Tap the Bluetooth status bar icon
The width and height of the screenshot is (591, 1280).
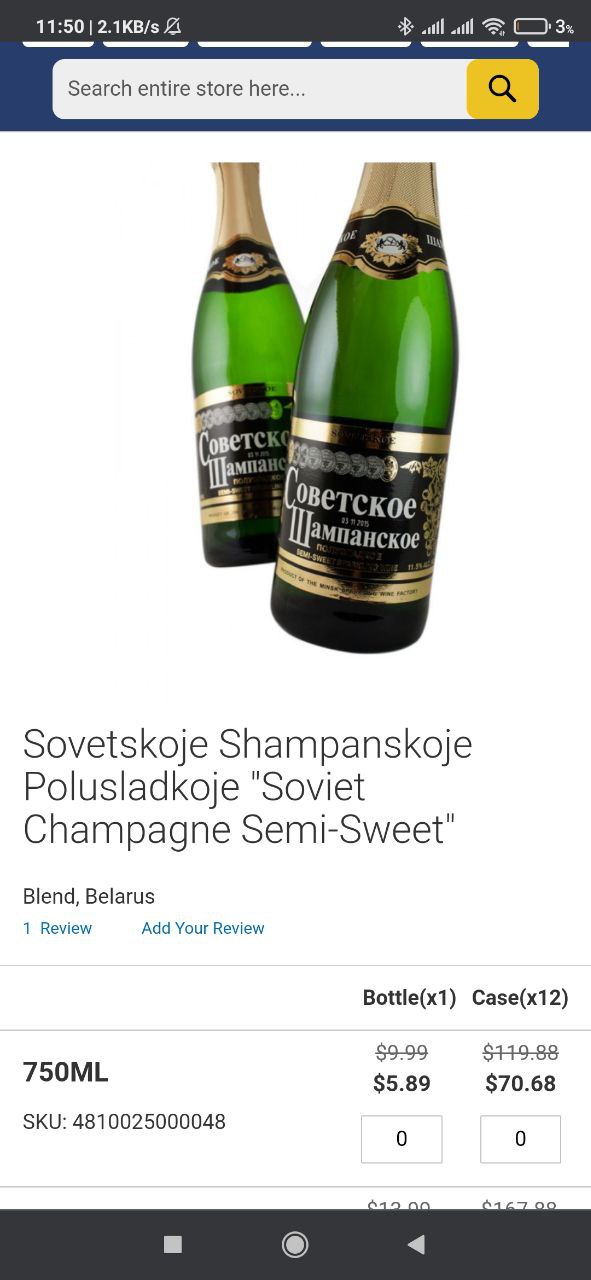coord(405,27)
